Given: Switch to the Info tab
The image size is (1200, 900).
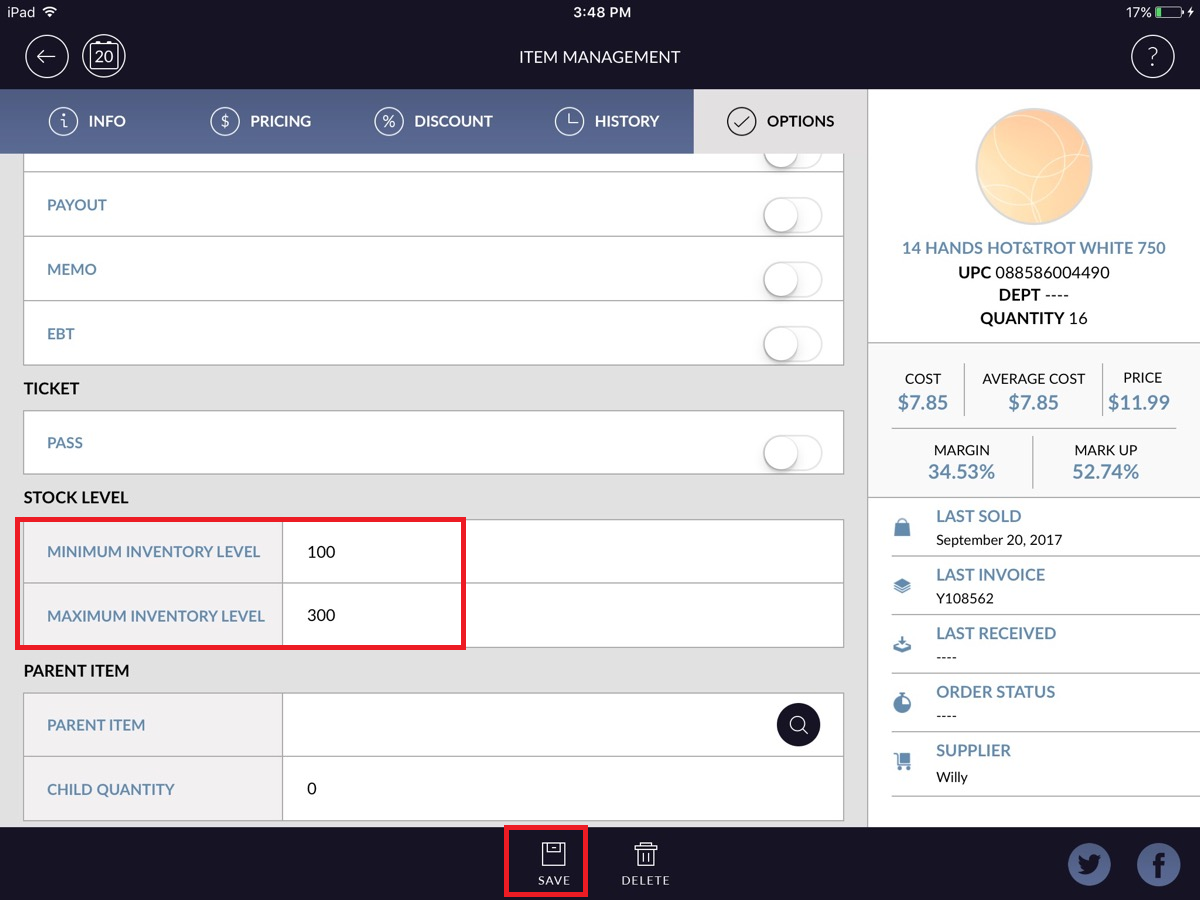Looking at the screenshot, I should [88, 121].
